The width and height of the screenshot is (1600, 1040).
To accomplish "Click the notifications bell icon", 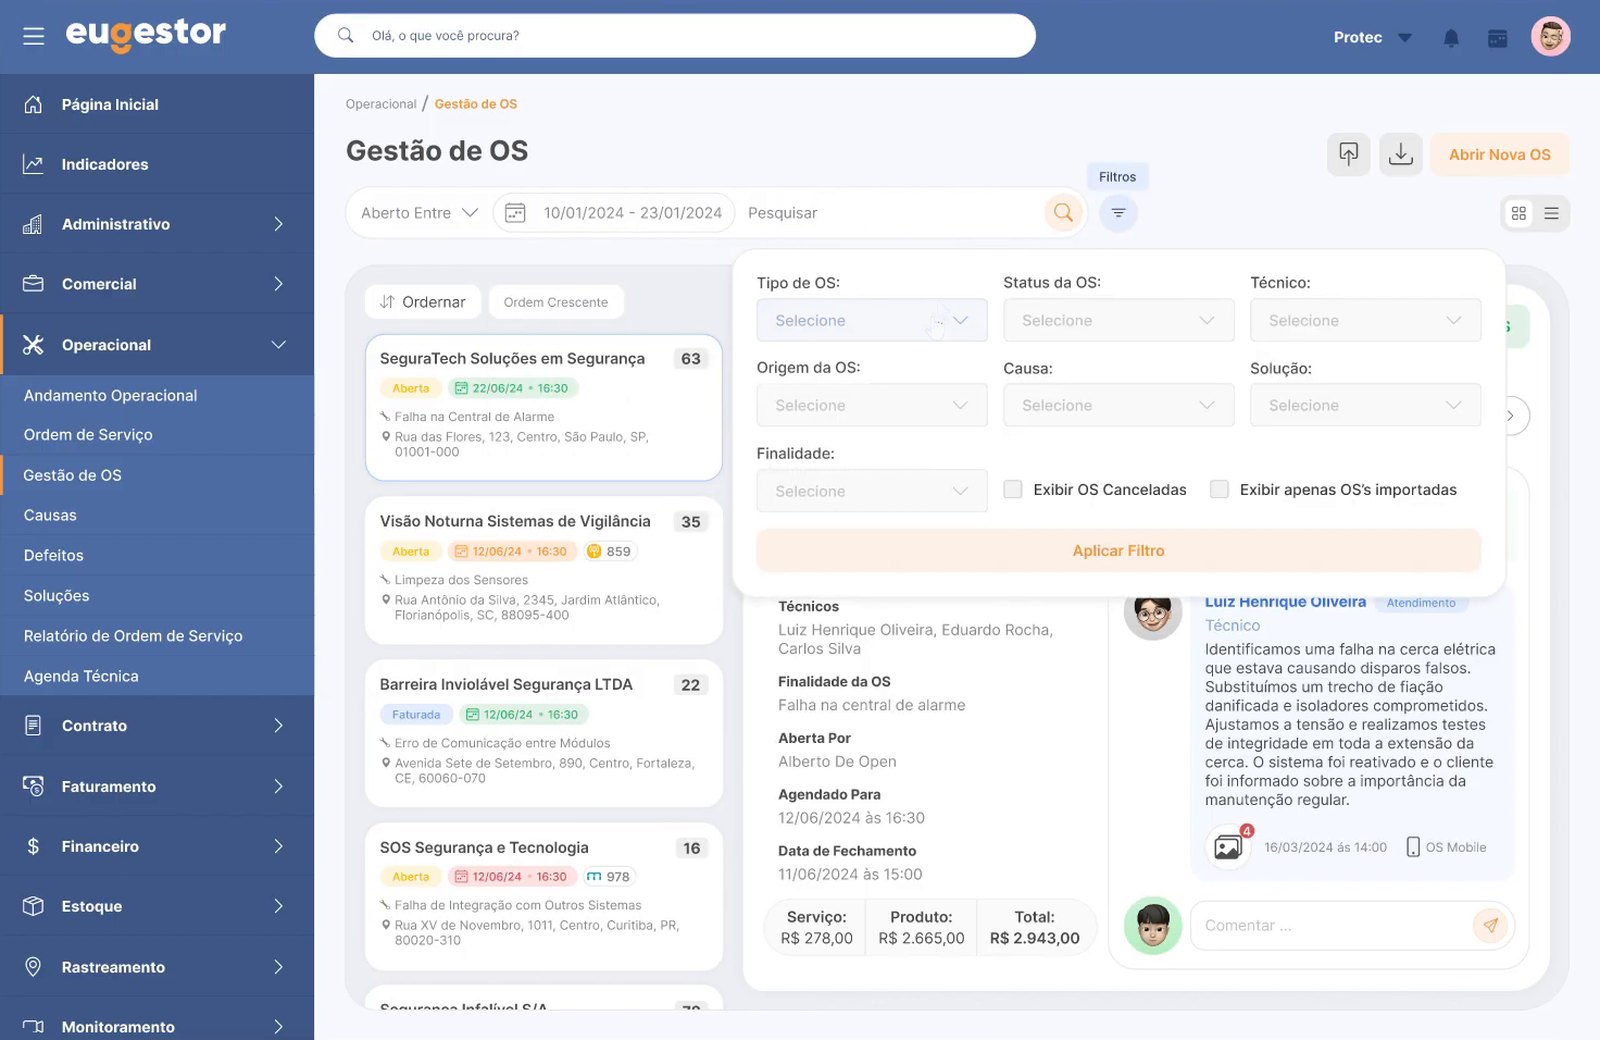I will tap(1451, 38).
